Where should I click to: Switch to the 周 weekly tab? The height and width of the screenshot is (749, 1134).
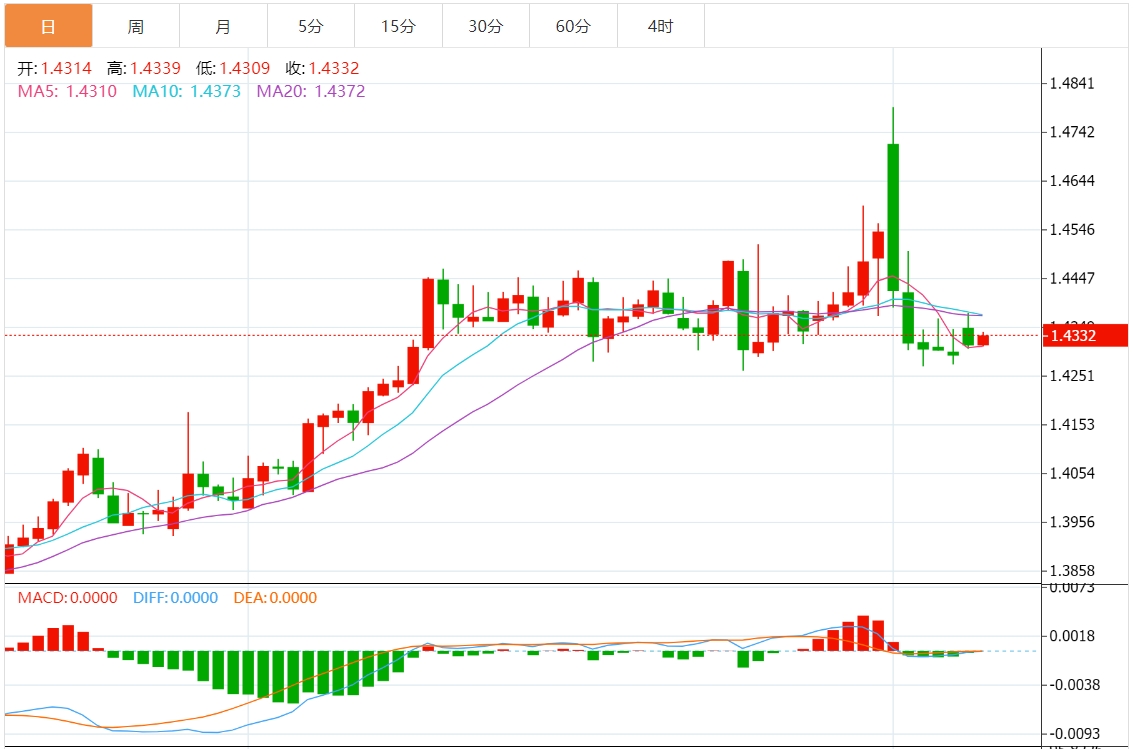pyautogui.click(x=136, y=26)
